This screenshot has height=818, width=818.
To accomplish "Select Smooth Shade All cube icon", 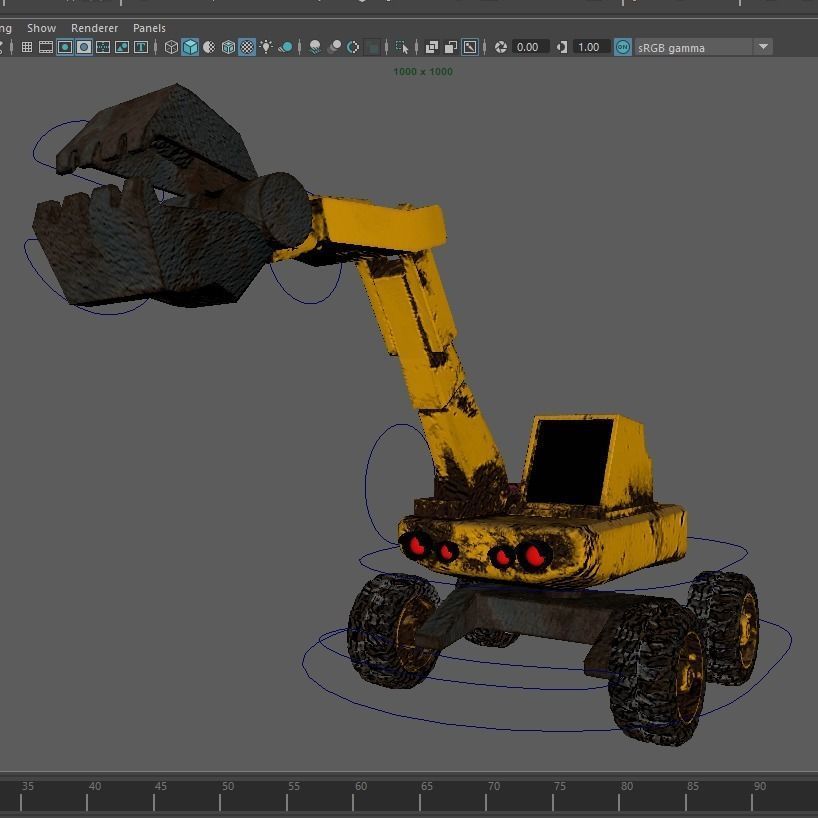I will (x=190, y=47).
